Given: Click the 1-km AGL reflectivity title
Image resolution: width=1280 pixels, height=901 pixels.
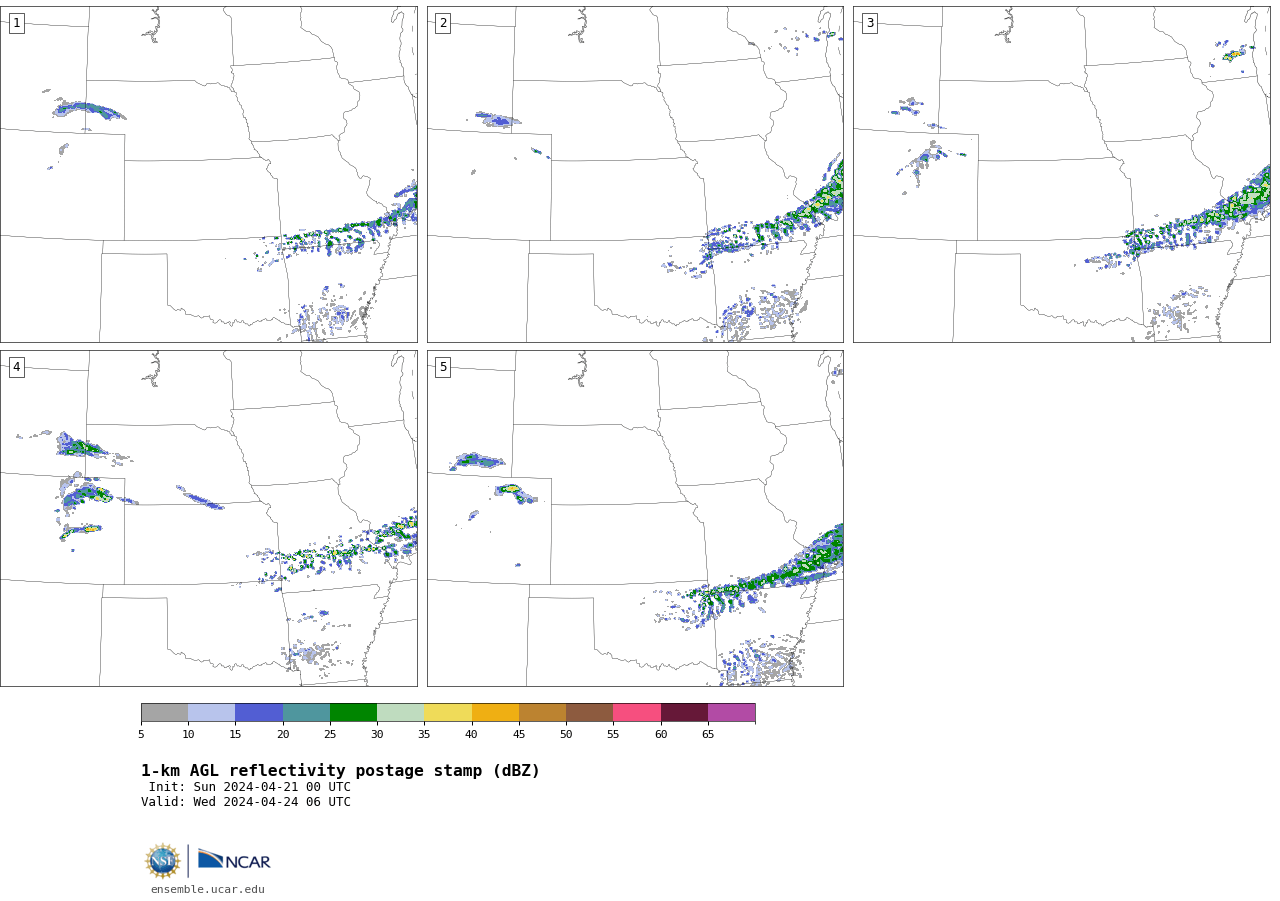Looking at the screenshot, I should coord(340,771).
